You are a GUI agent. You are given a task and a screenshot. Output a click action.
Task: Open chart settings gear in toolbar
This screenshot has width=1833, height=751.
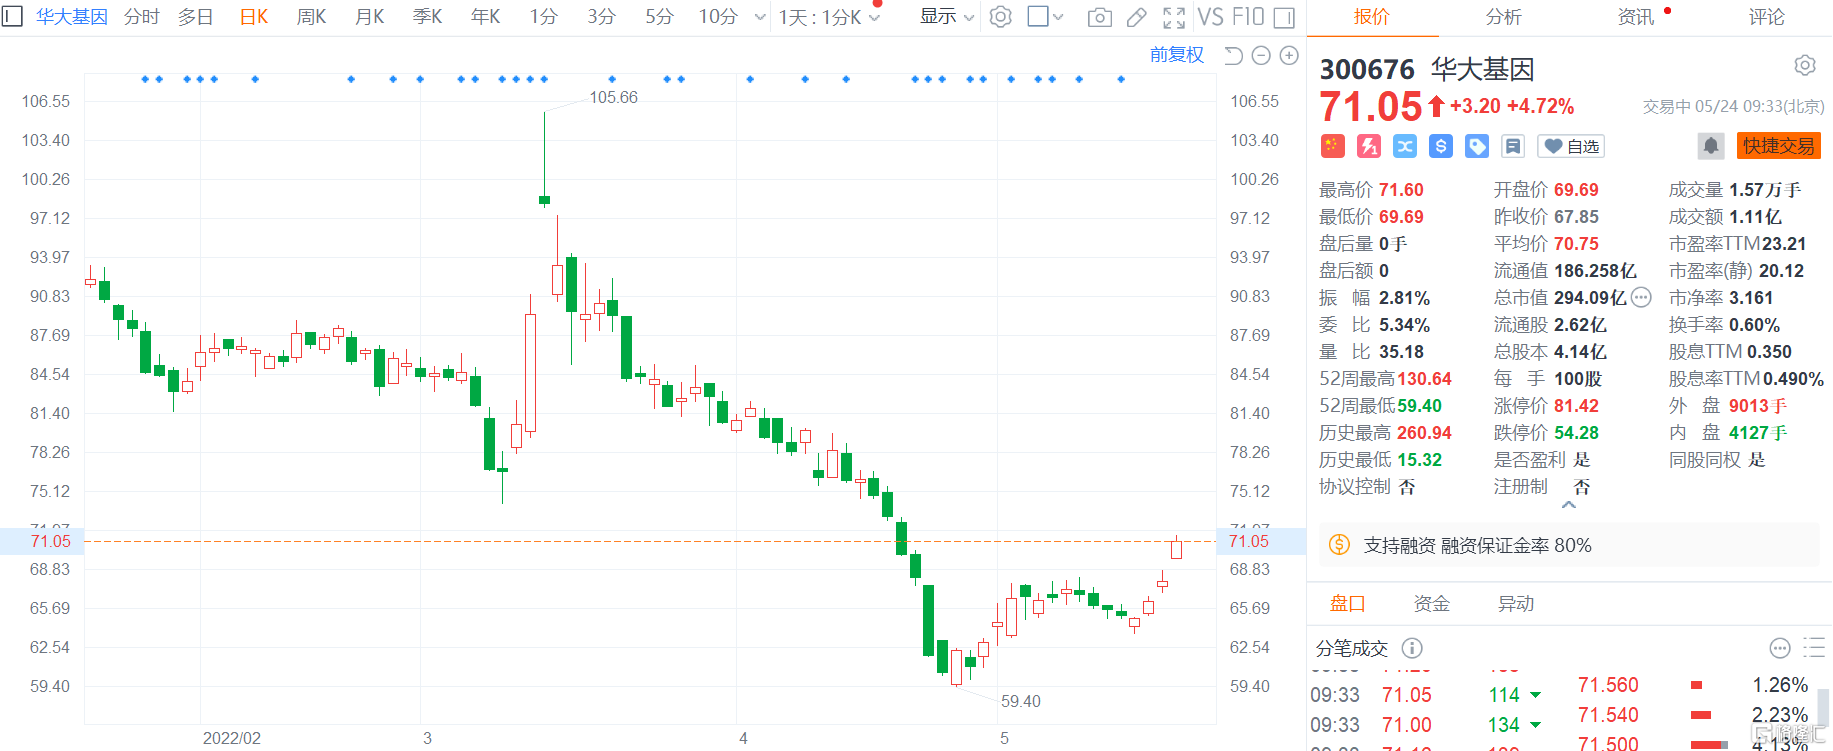click(x=1000, y=17)
